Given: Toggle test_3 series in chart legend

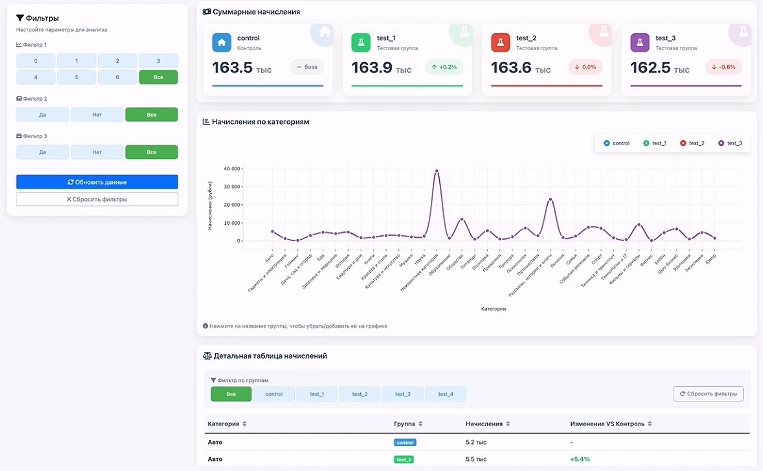Looking at the screenshot, I should click(x=730, y=143).
